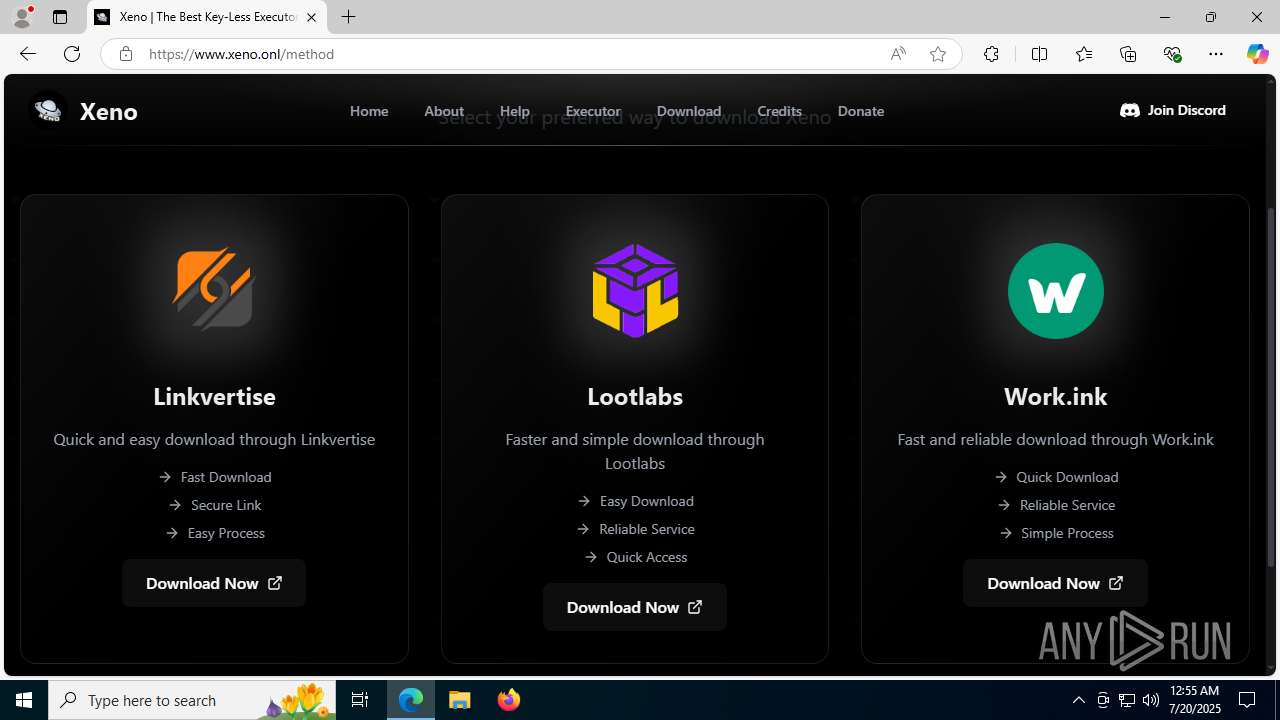
Task: Open browser Extensions menu
Action: point(991,54)
